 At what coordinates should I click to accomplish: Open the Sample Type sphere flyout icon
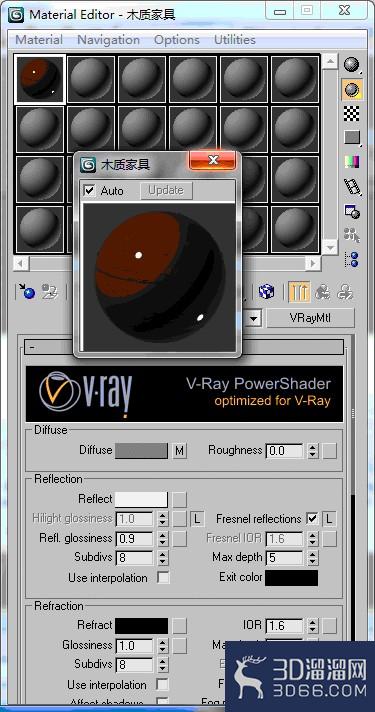[351, 65]
